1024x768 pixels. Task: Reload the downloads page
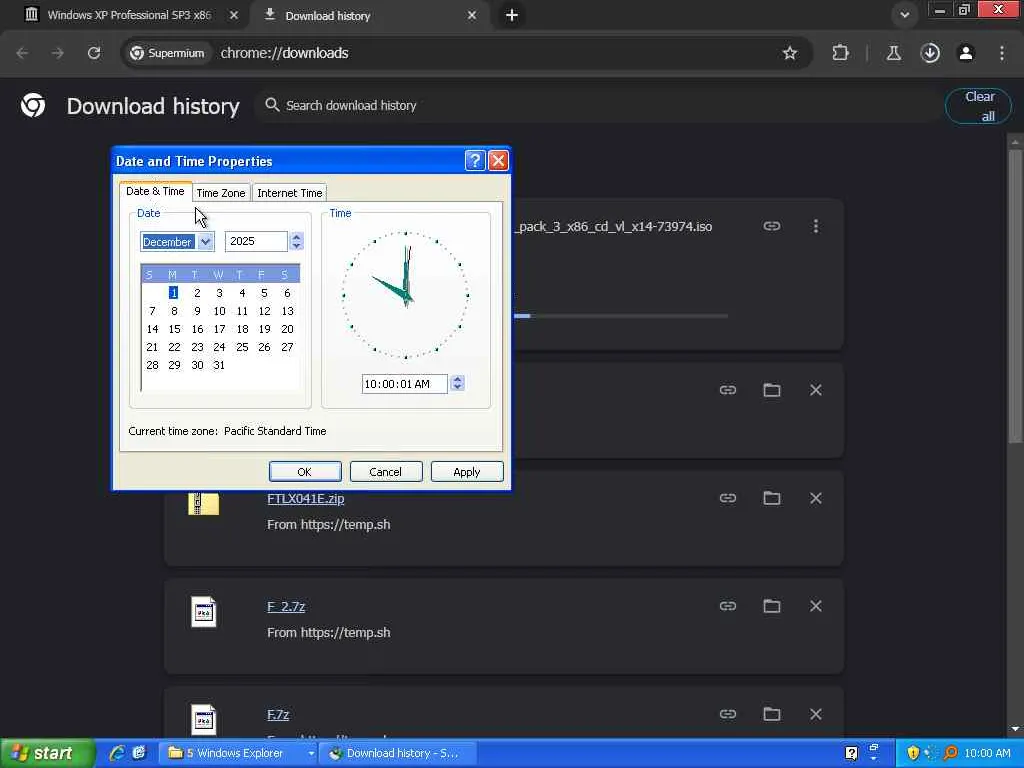coord(94,53)
